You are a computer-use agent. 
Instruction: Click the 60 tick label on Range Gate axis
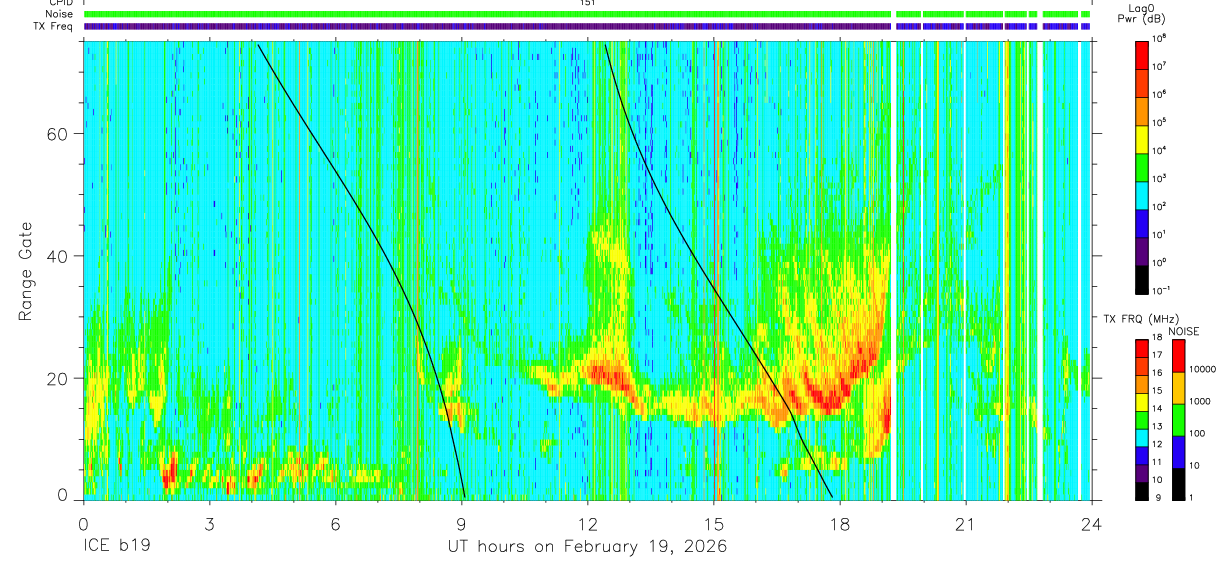[x=59, y=134]
